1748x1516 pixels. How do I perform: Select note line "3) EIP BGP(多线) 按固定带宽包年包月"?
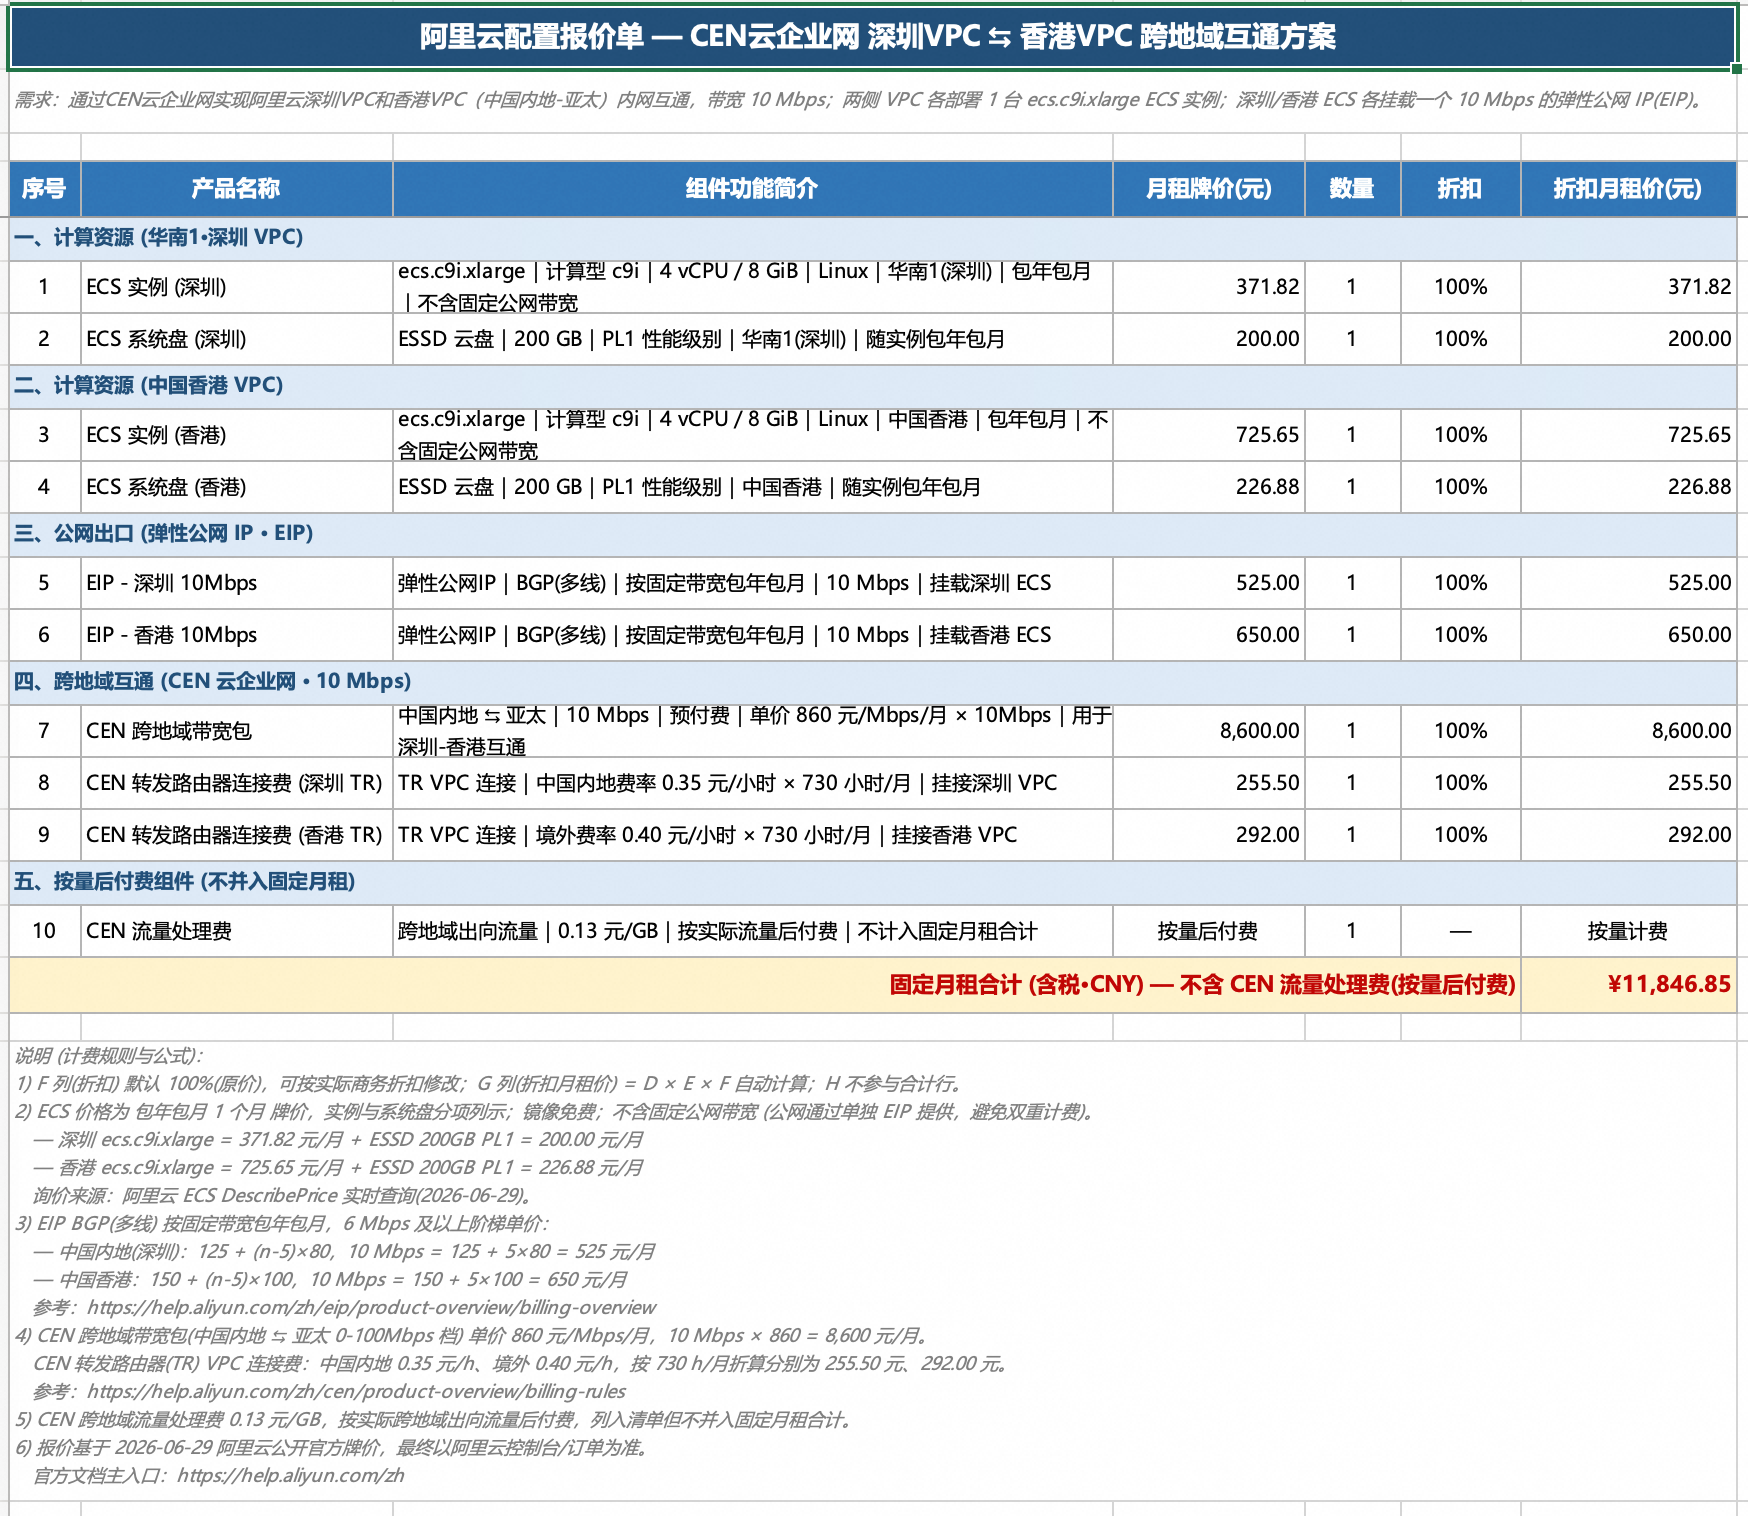[282, 1224]
